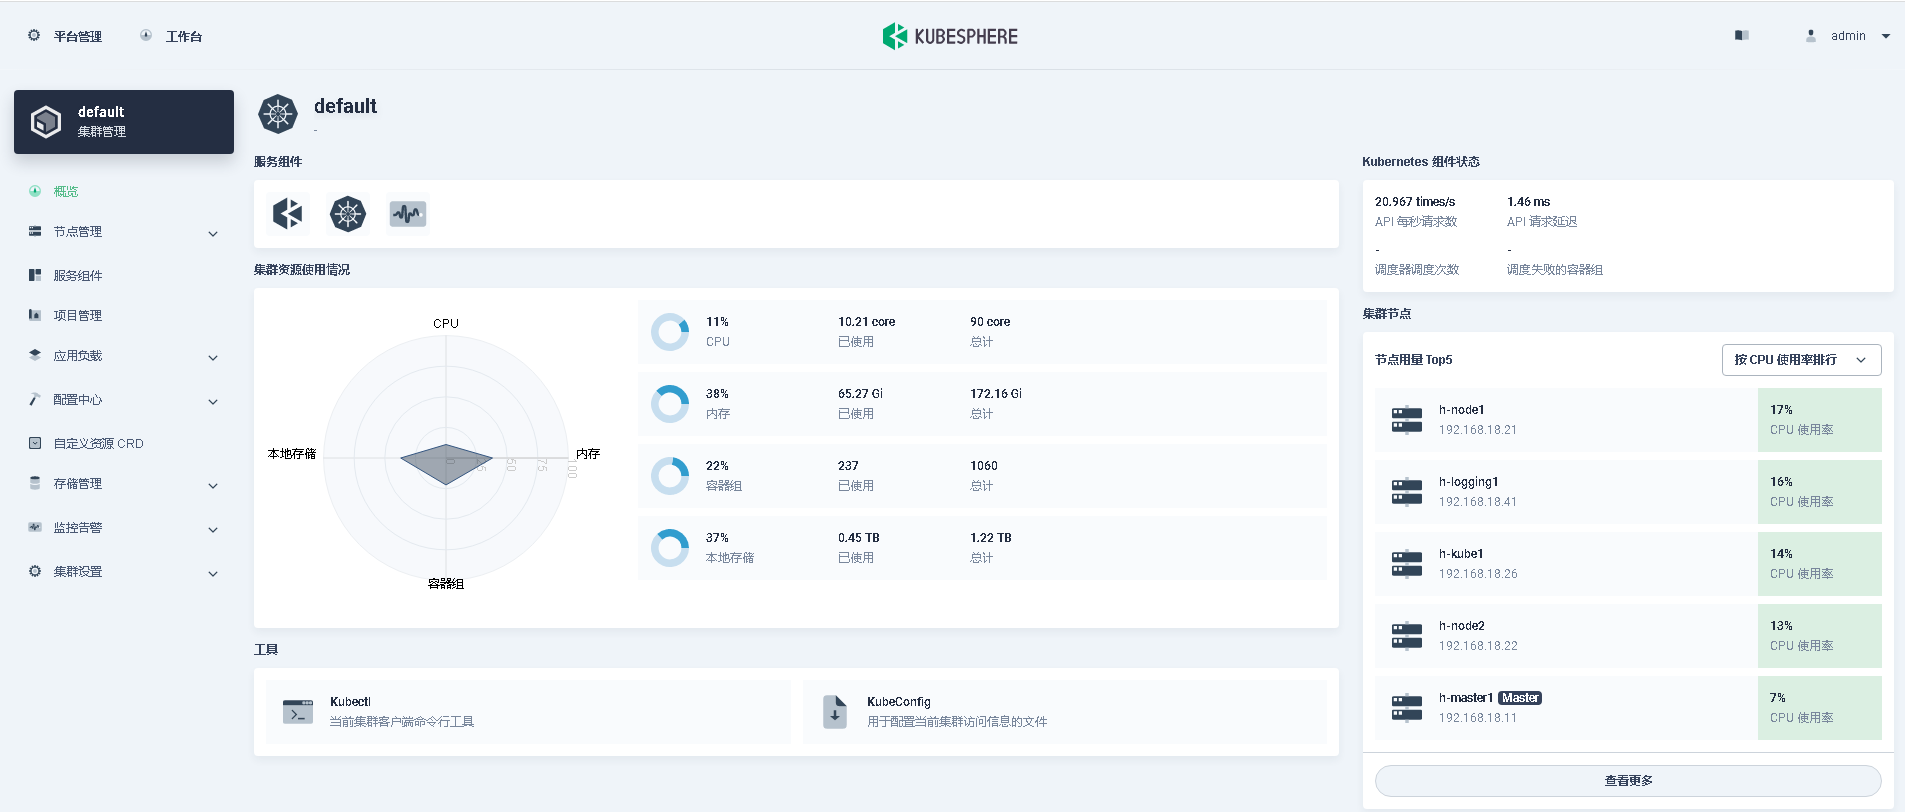Click the KubeSphere service component icon

(288, 213)
